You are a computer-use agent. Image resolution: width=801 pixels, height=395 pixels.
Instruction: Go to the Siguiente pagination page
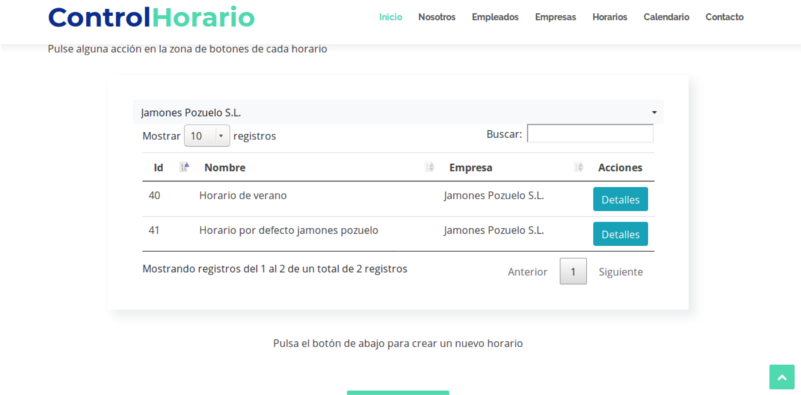coord(621,272)
